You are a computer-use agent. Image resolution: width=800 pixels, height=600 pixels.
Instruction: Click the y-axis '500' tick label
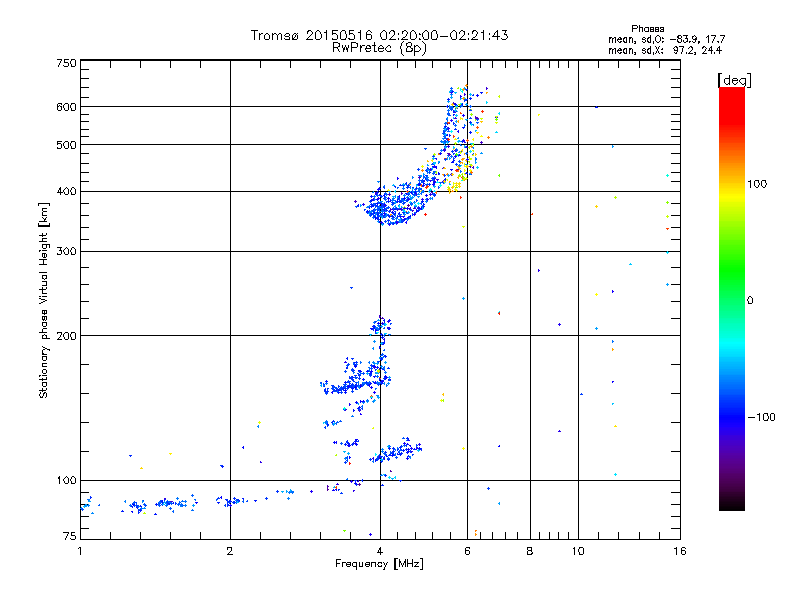click(x=66, y=145)
